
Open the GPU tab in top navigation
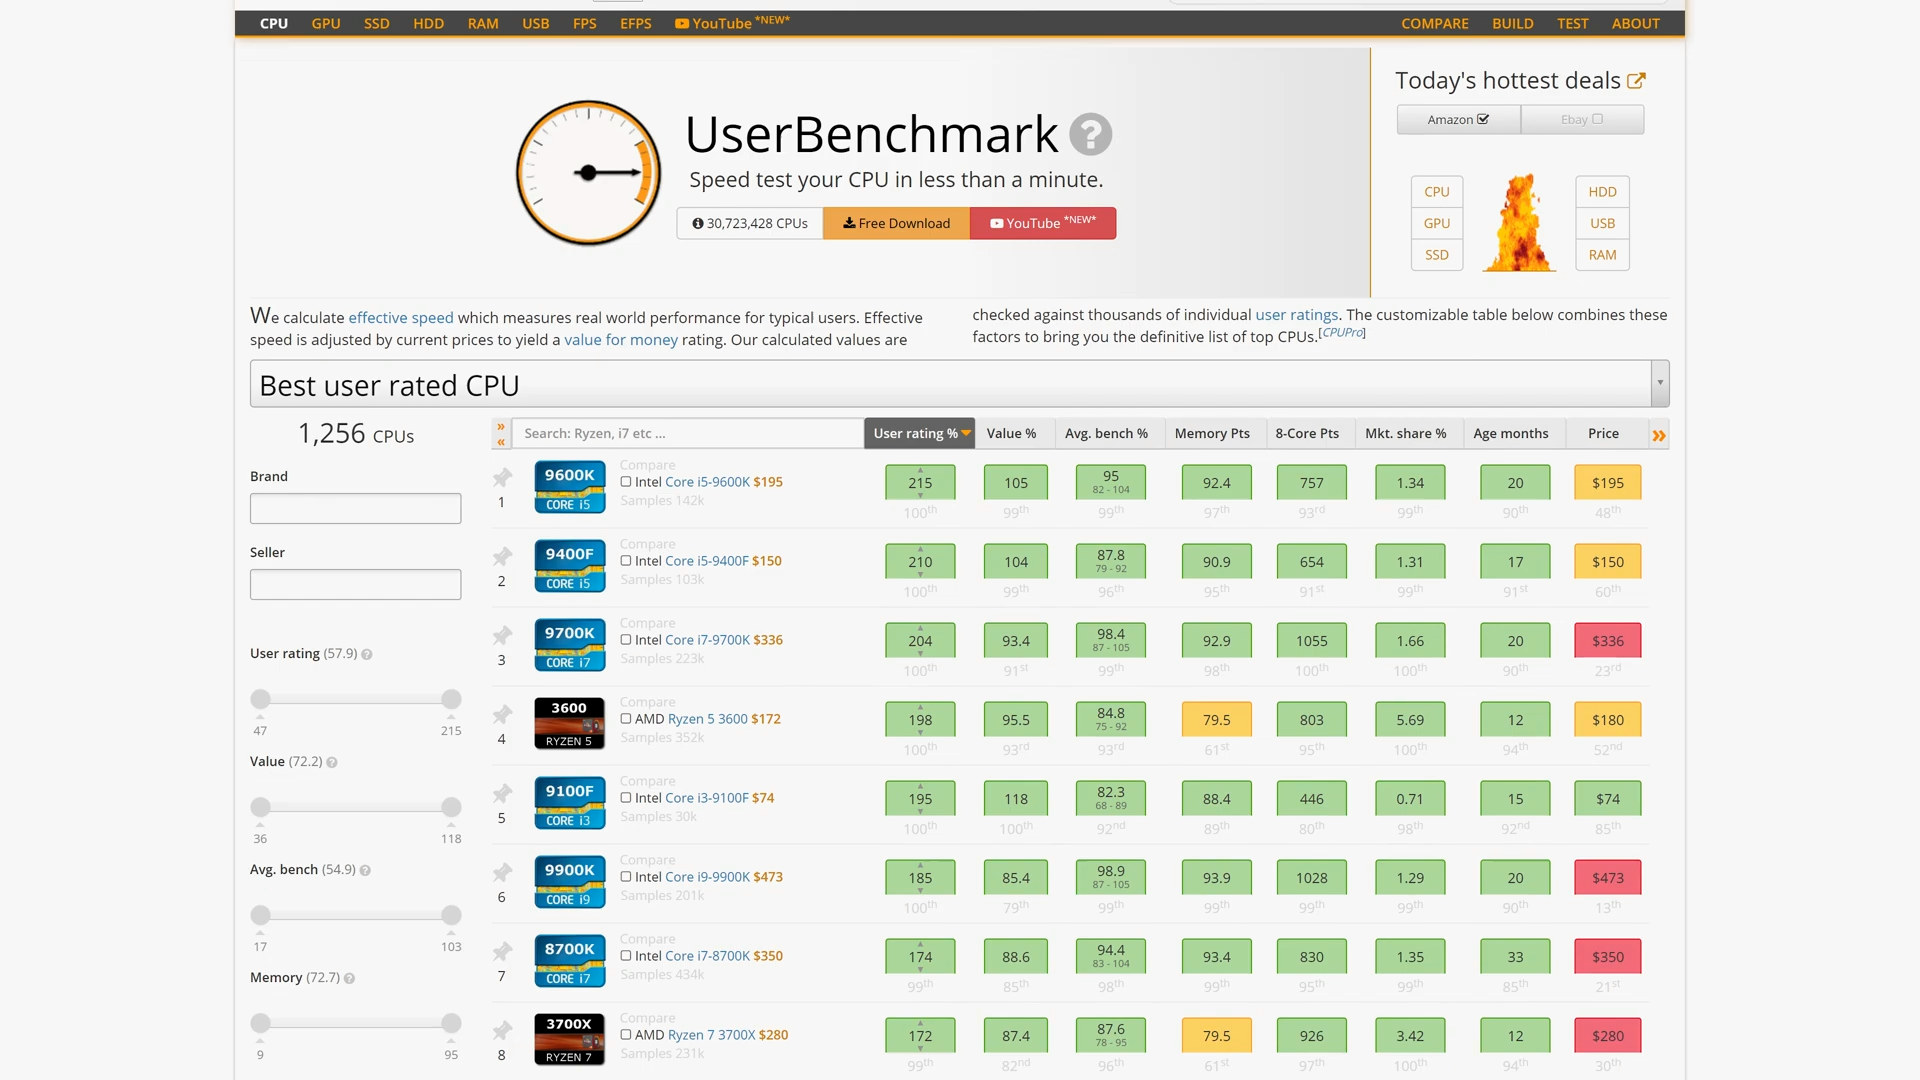[x=326, y=23]
